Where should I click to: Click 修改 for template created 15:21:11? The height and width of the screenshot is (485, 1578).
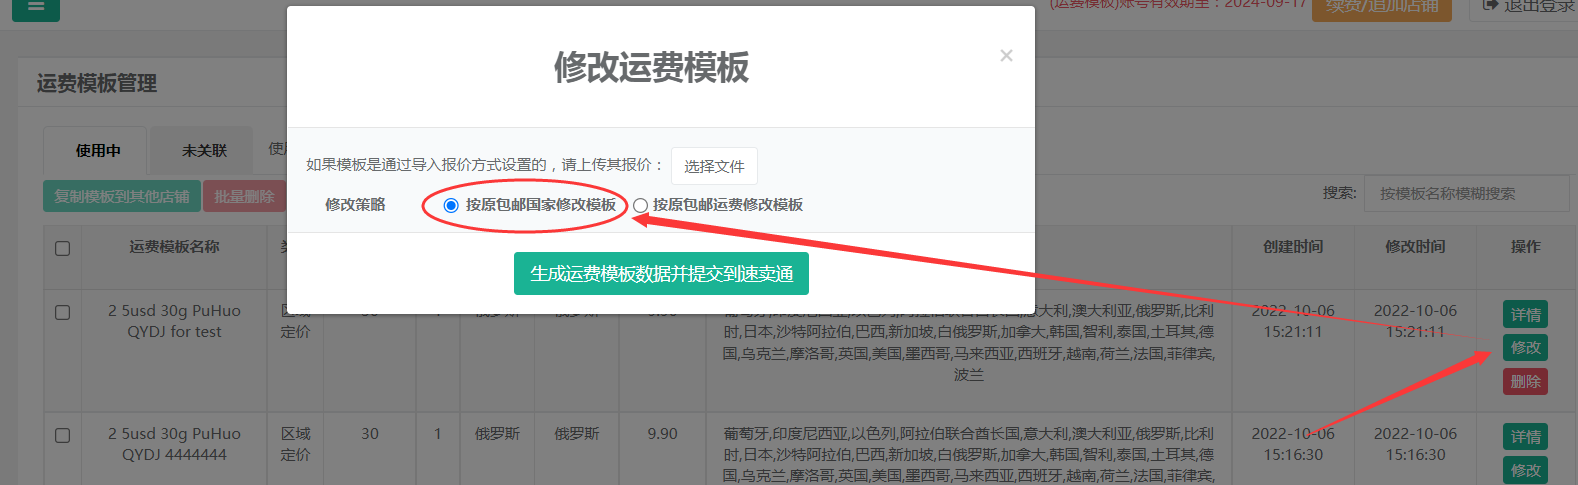(1525, 348)
